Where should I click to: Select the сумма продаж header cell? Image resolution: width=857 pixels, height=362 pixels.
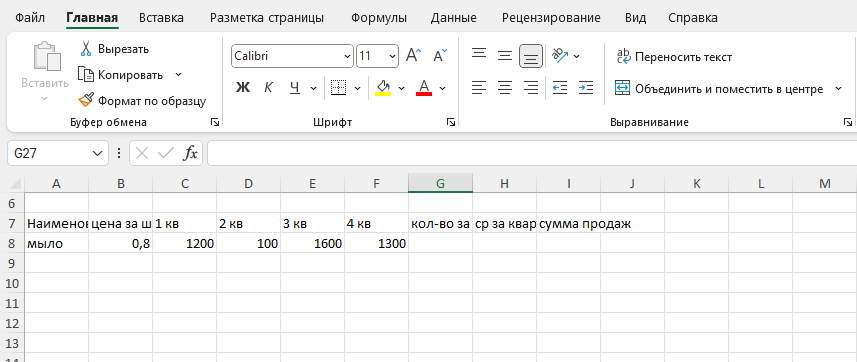click(x=568, y=224)
